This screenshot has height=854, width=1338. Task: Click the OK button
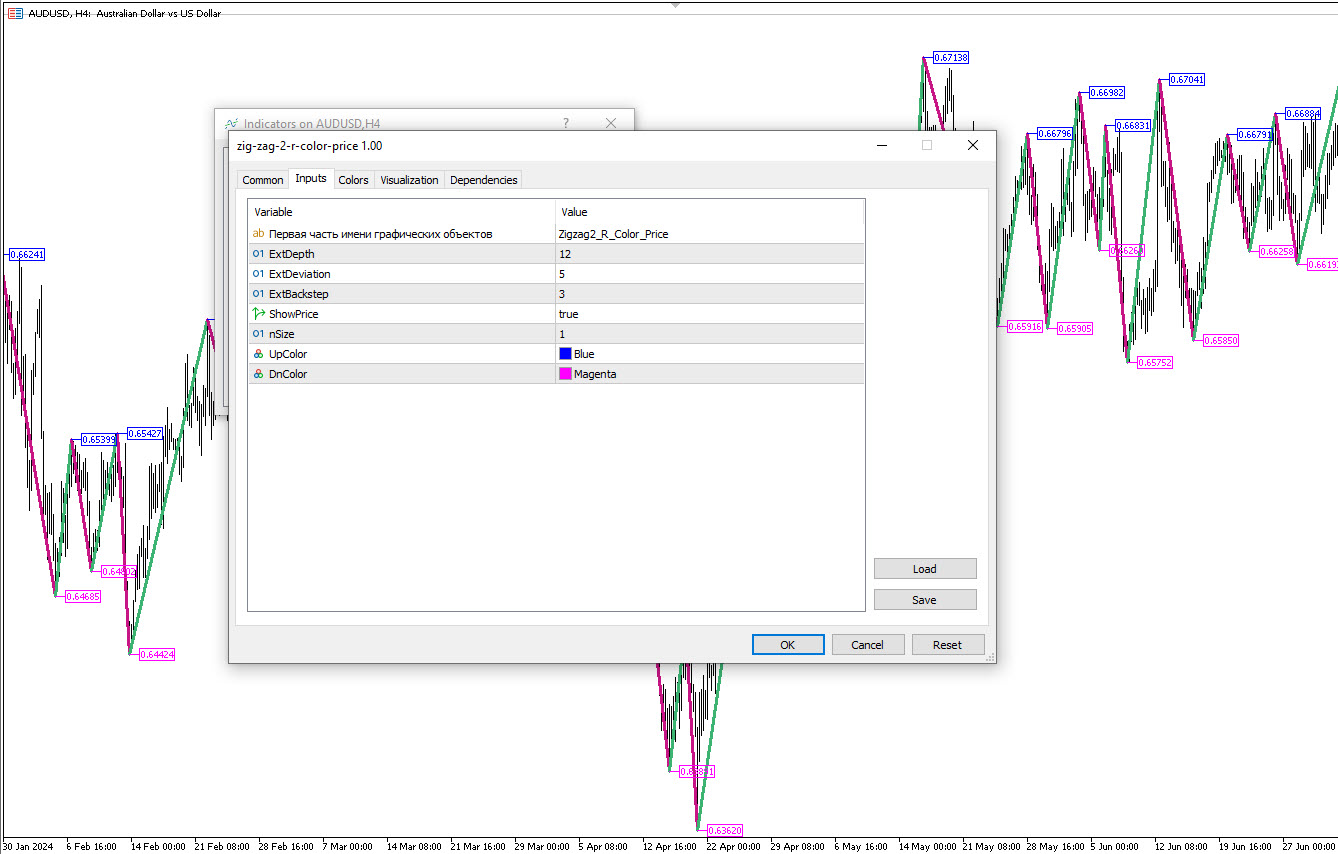788,645
